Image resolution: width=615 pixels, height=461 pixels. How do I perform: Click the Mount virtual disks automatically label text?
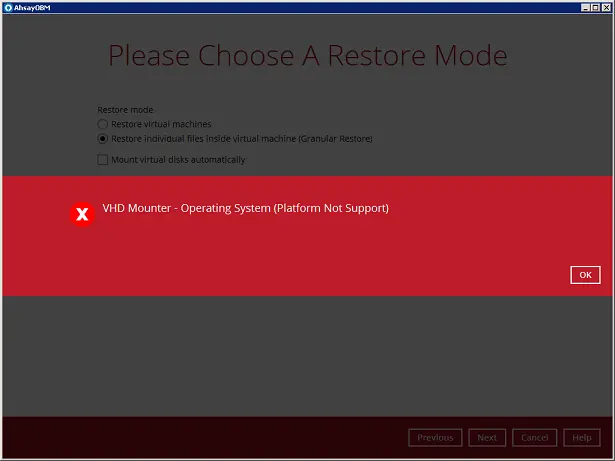(x=178, y=159)
